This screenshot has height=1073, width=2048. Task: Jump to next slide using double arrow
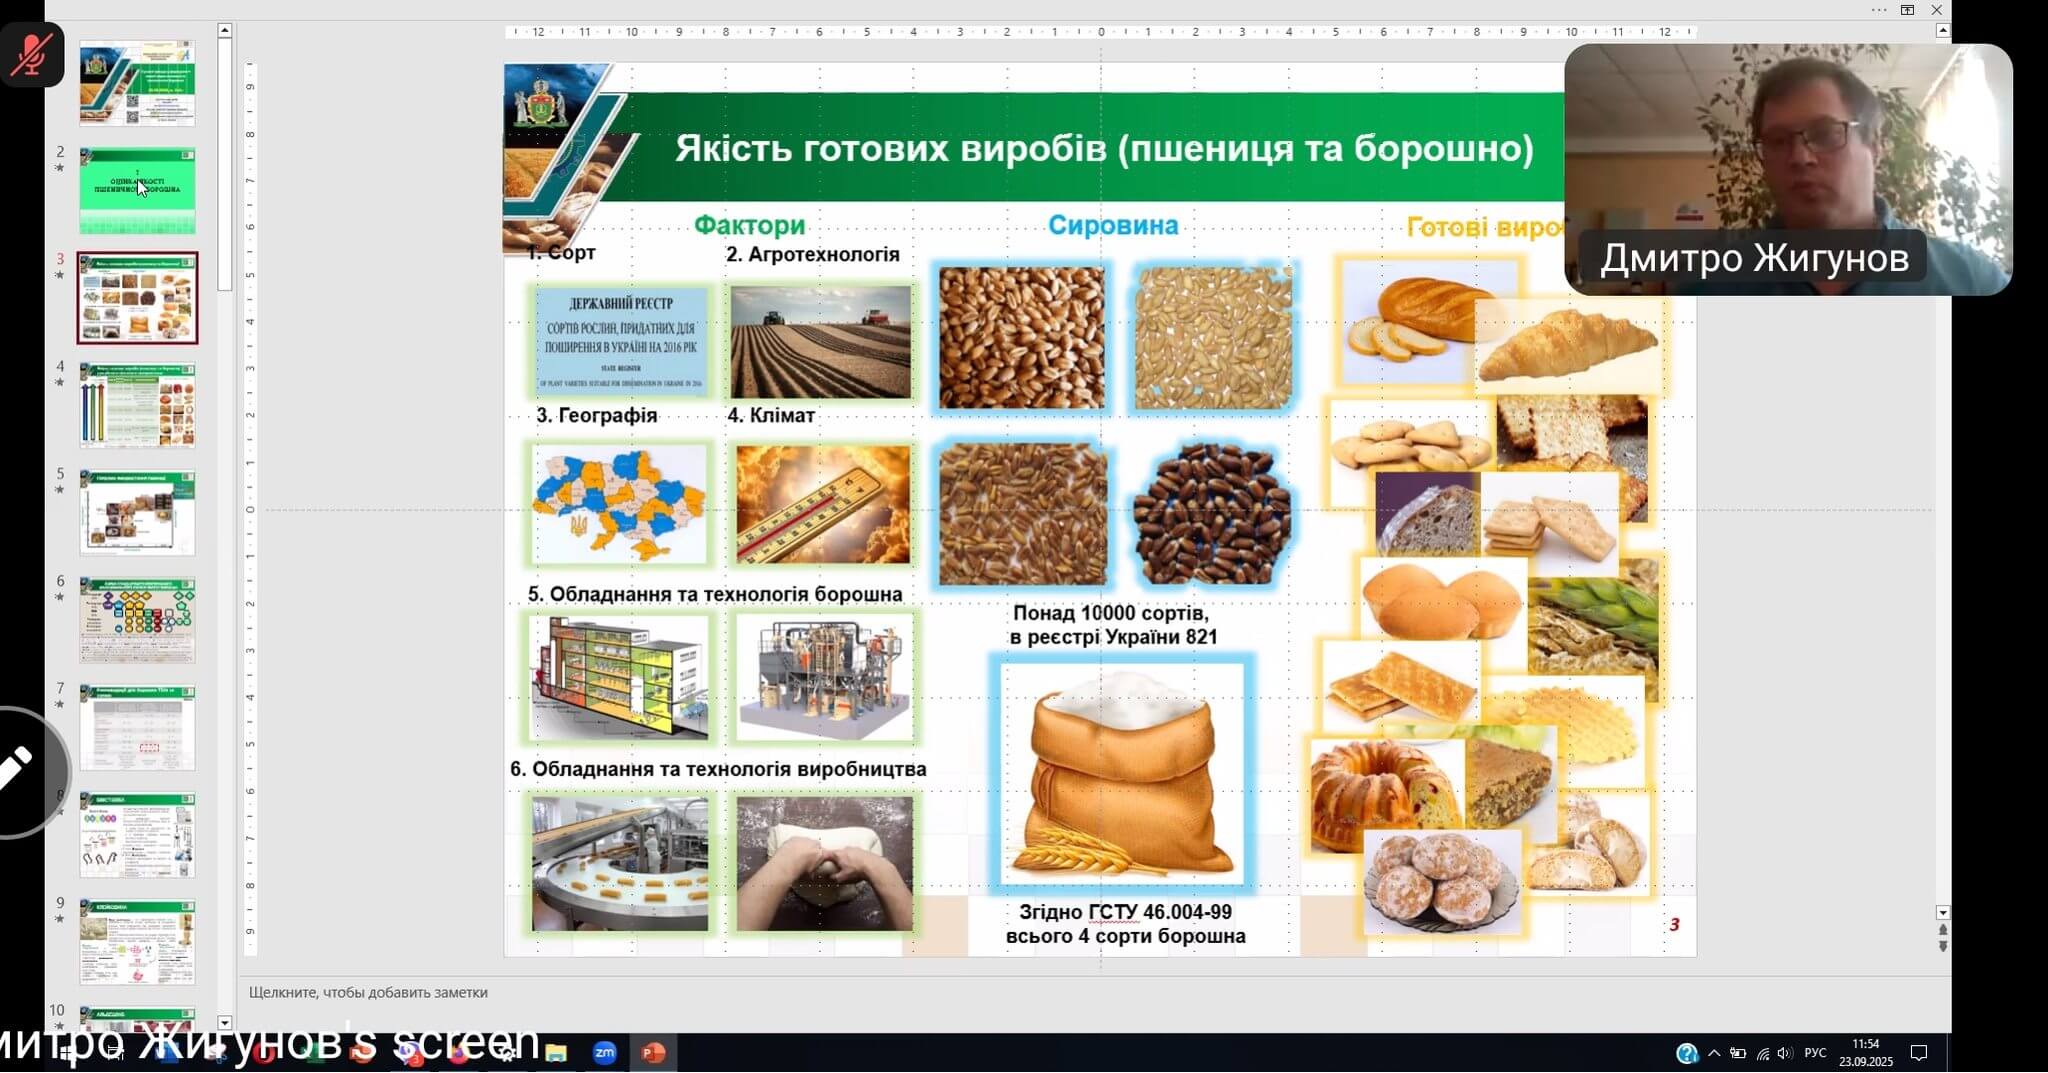[1942, 946]
